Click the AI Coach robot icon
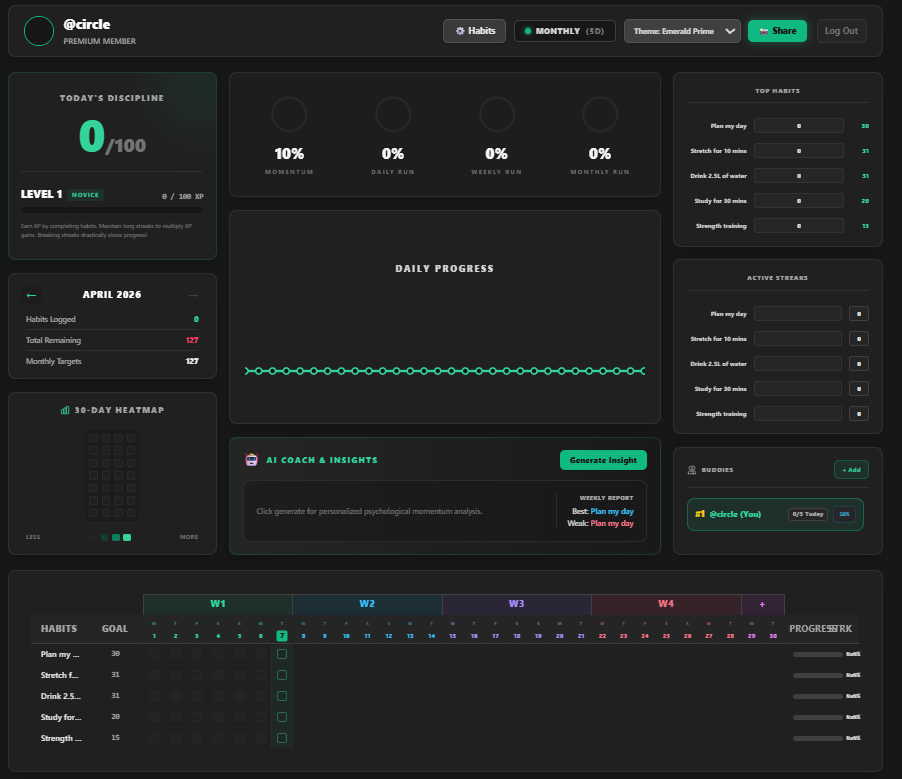902x779 pixels. pyautogui.click(x=251, y=460)
